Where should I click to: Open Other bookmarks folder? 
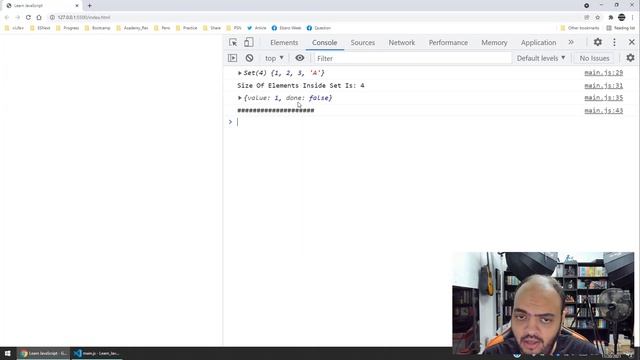pos(580,28)
